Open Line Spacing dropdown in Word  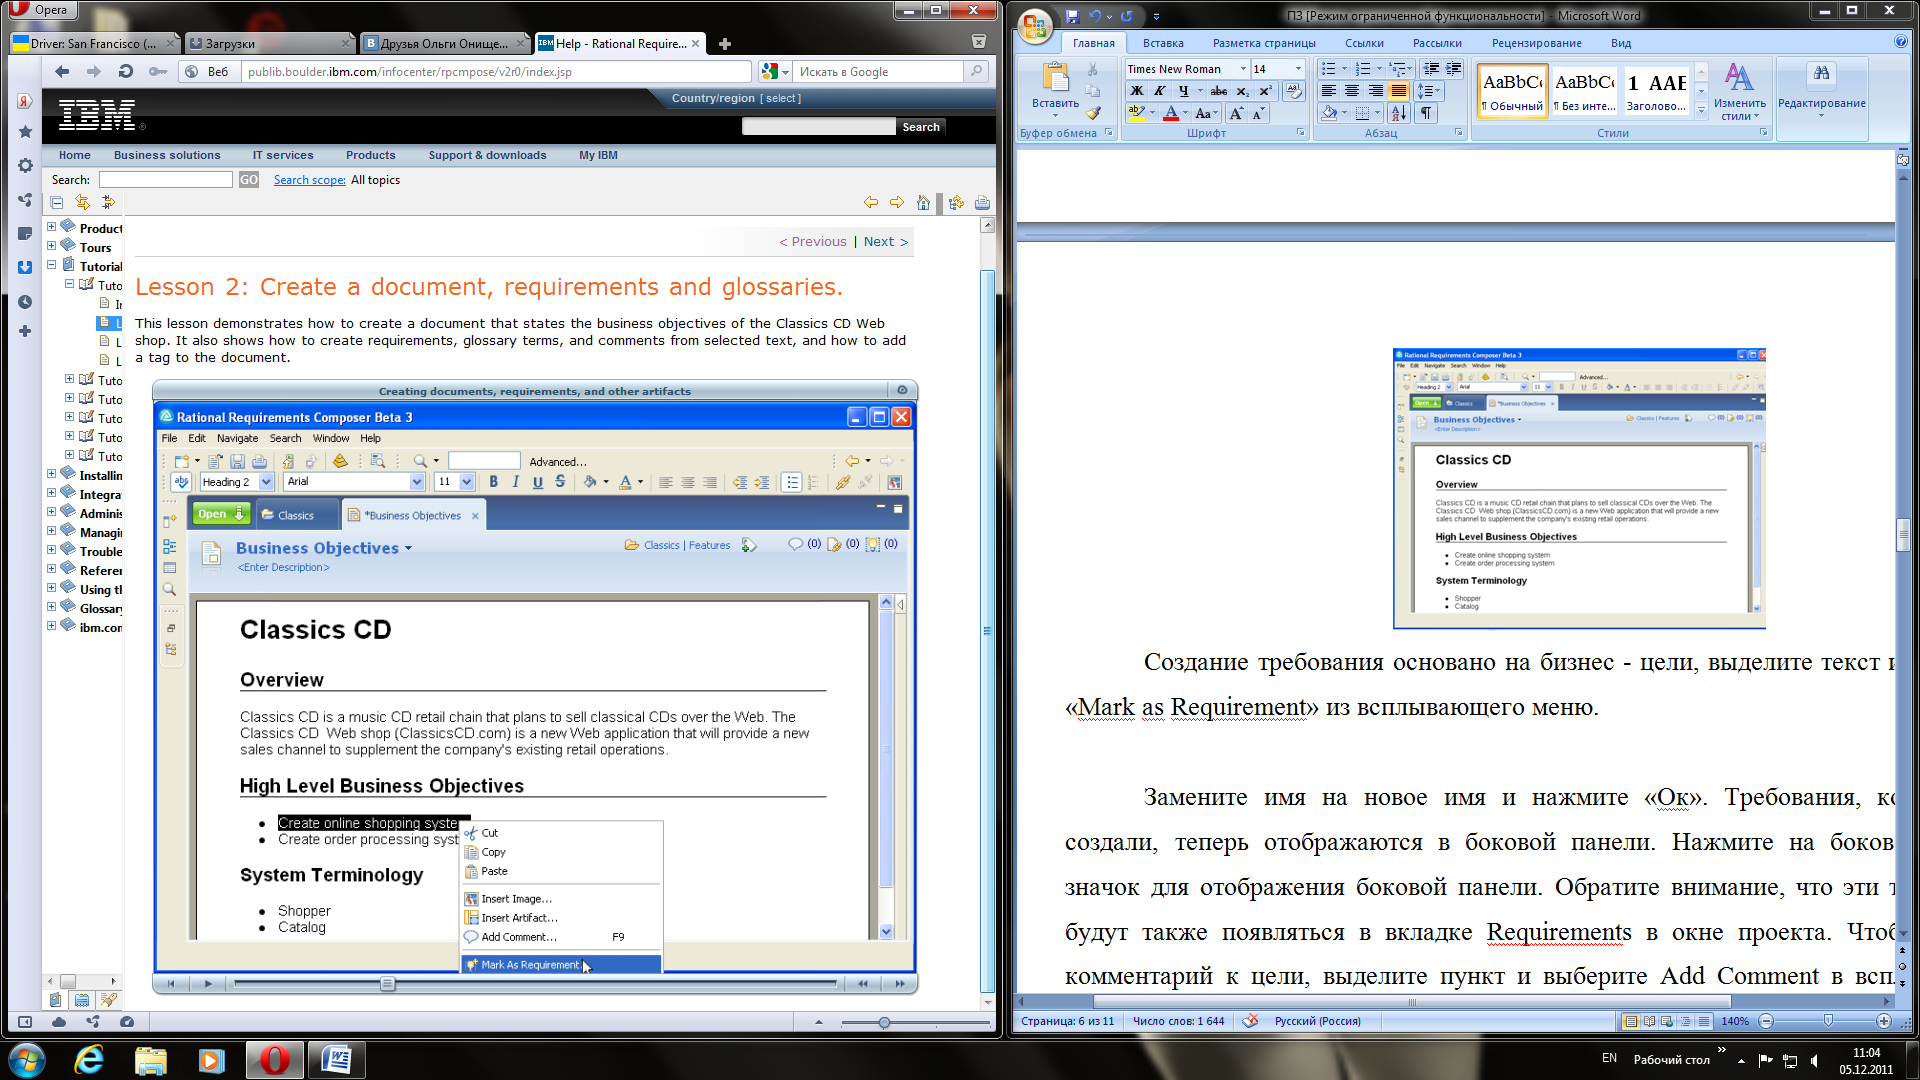pyautogui.click(x=1428, y=91)
